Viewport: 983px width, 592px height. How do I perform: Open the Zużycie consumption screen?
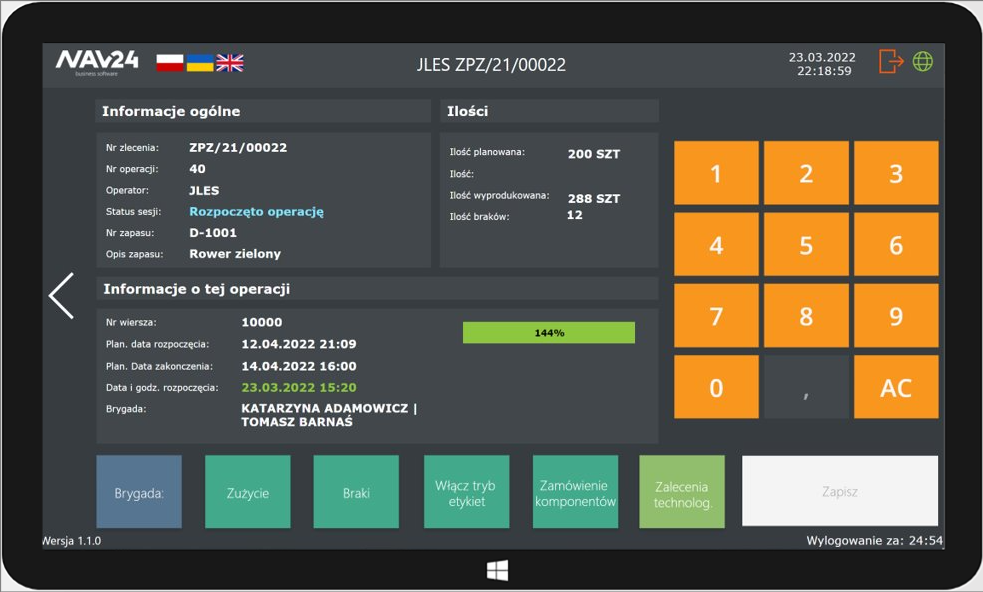248,492
